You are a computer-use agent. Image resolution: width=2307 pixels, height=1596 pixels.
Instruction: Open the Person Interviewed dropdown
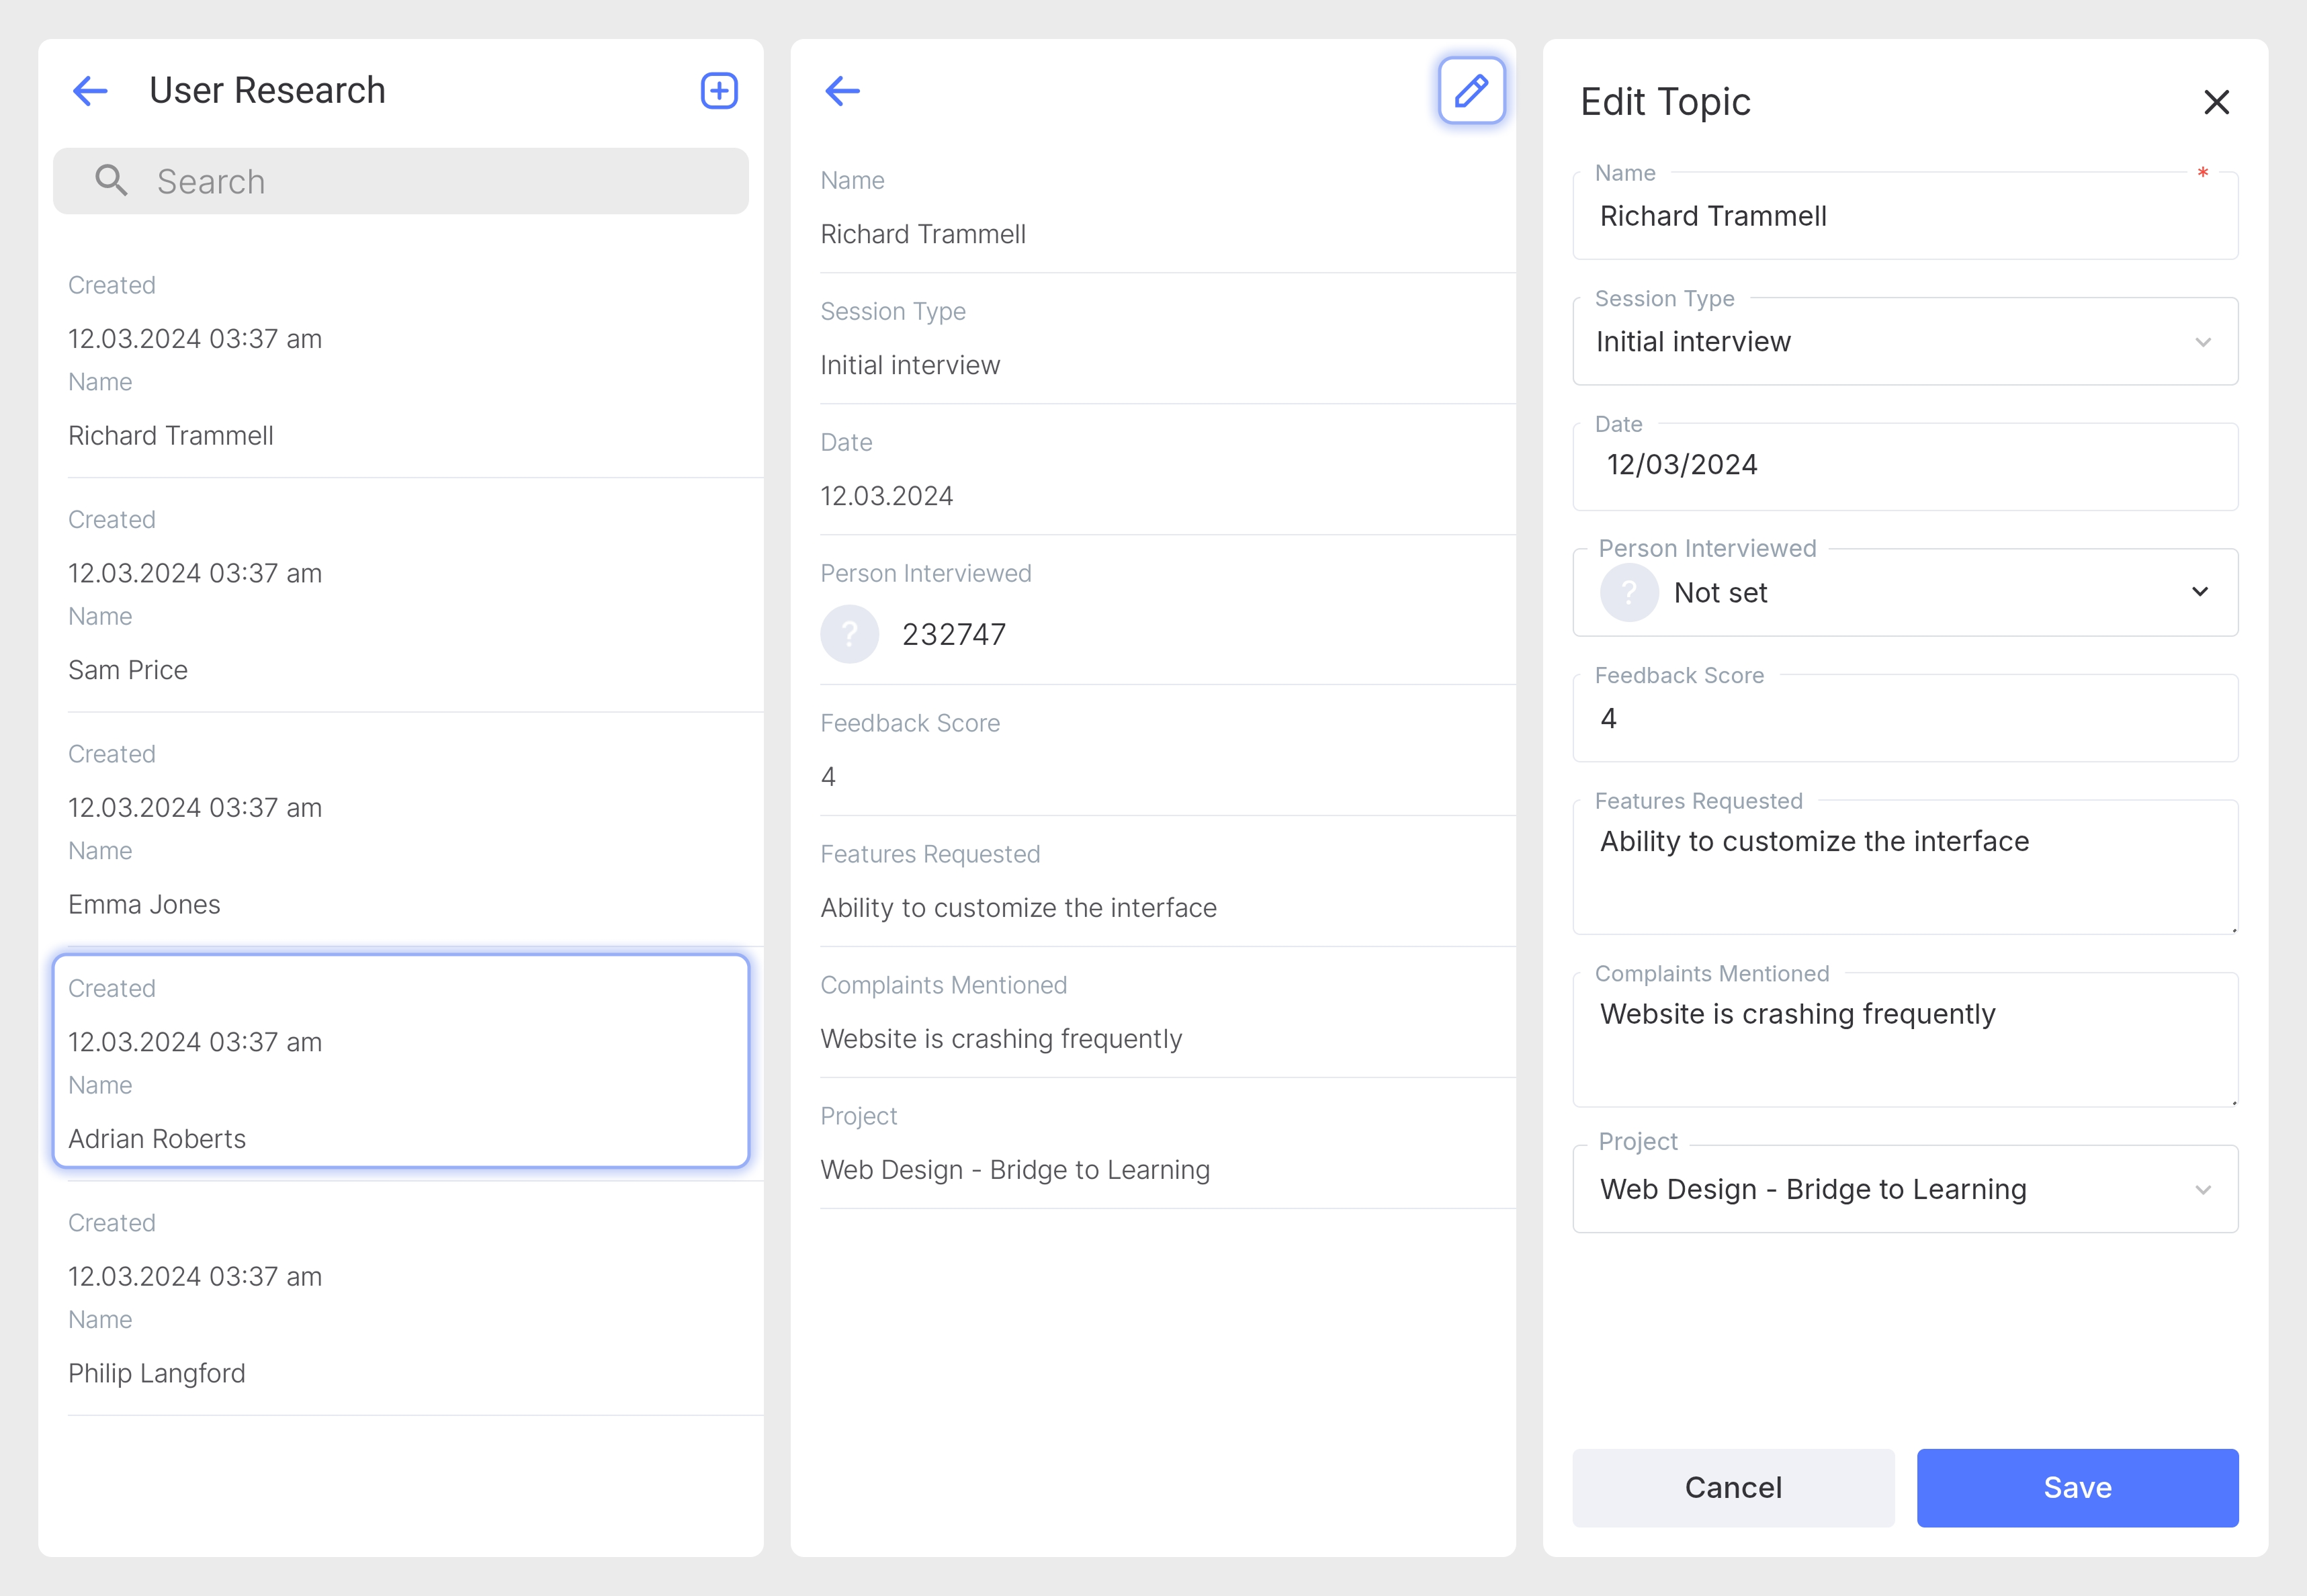(2200, 592)
